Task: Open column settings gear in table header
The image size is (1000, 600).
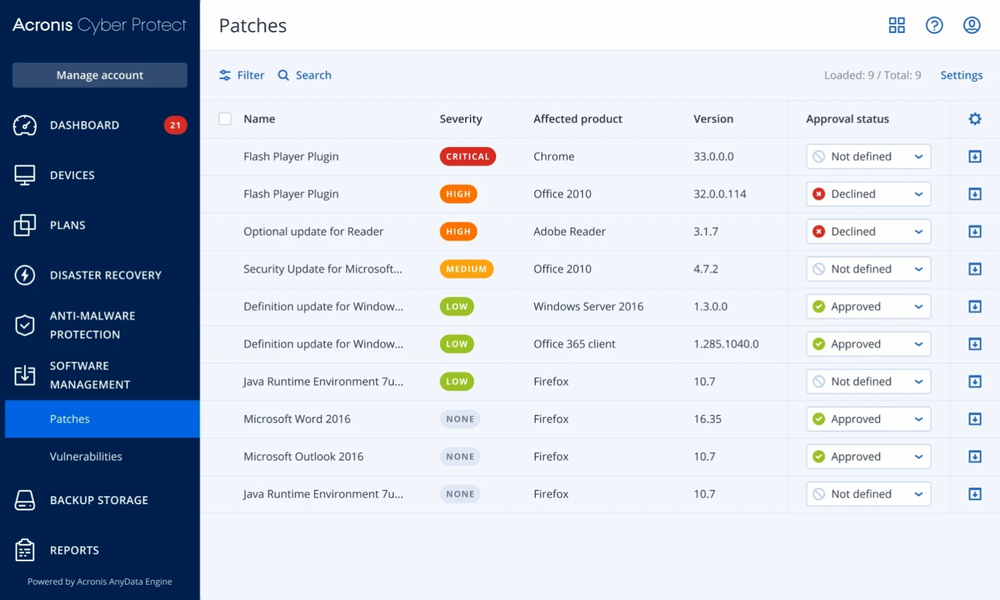Action: [x=974, y=119]
